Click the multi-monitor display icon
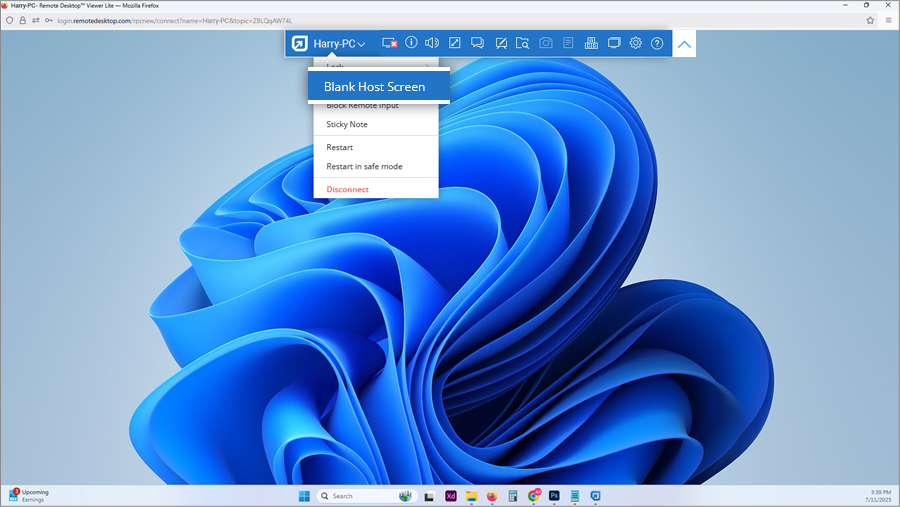Image resolution: width=900 pixels, height=507 pixels. tap(613, 43)
